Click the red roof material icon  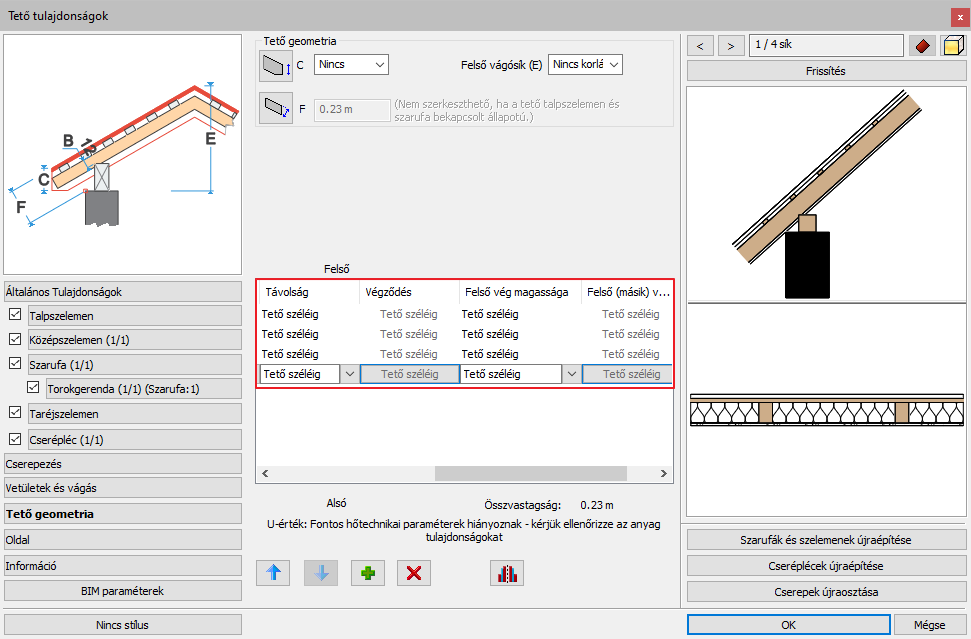[x=922, y=46]
